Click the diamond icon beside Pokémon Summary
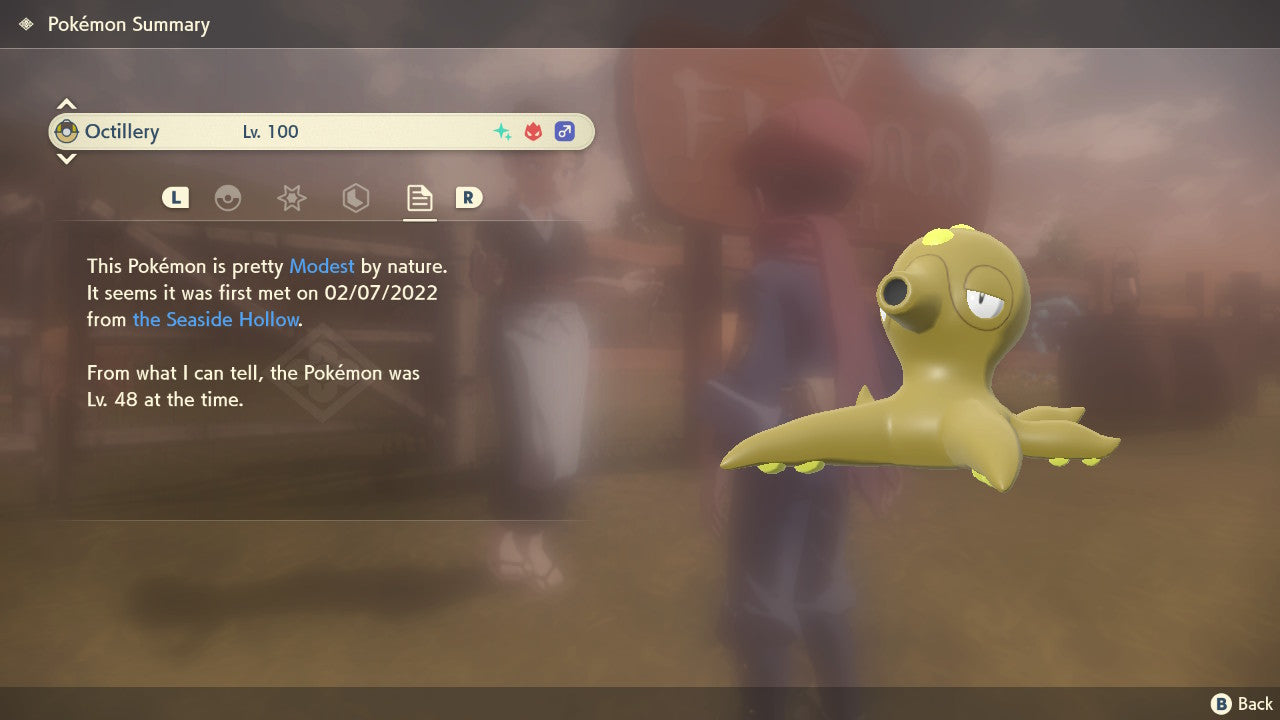This screenshot has height=720, width=1280. click(x=26, y=24)
